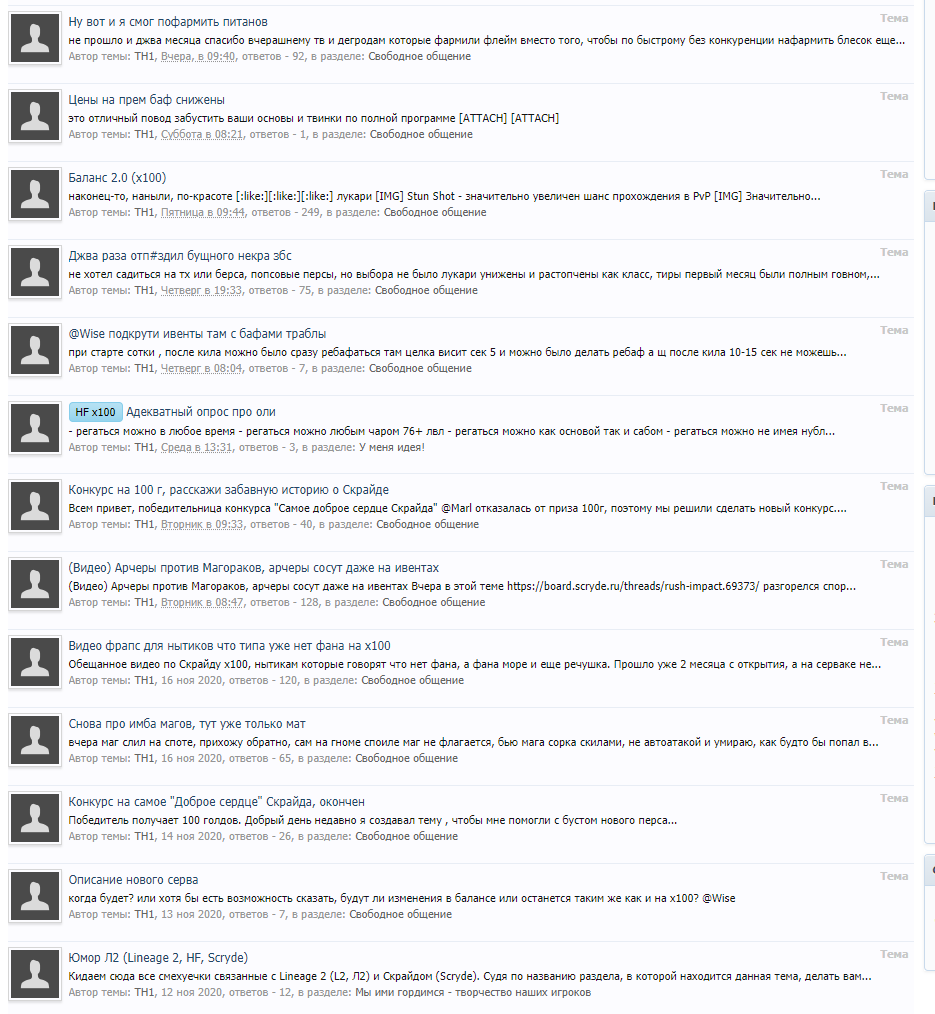
Task: Open thread "Конкурс на 100 г" about Скрайд
Action: click(229, 490)
